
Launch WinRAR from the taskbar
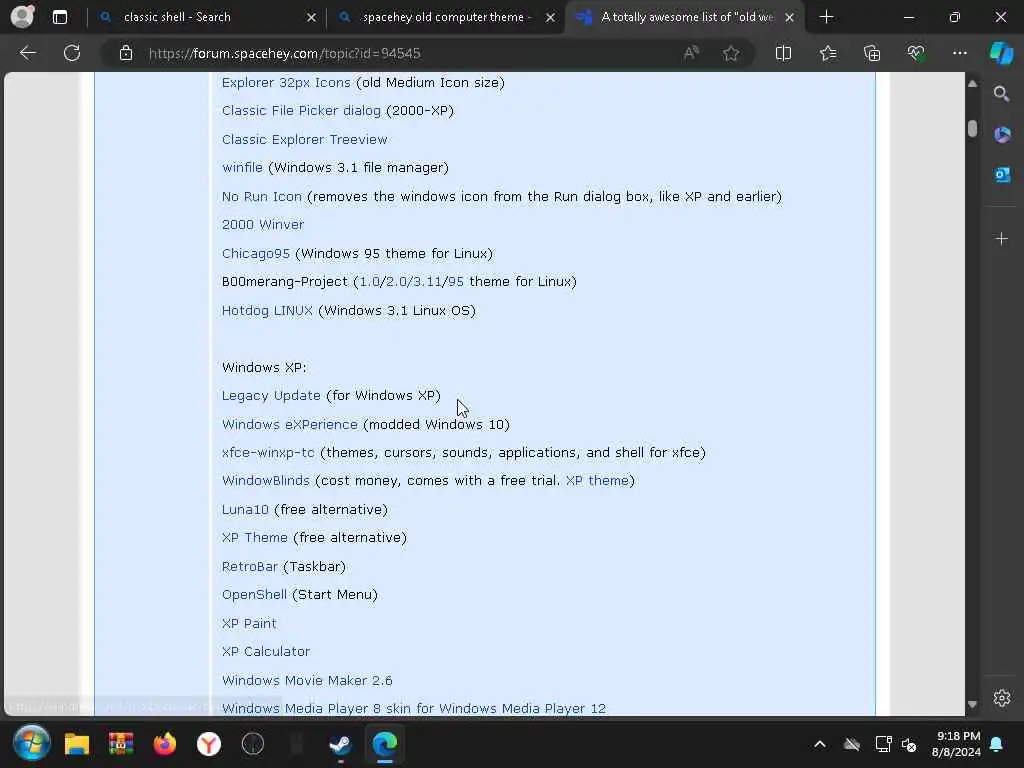point(121,744)
